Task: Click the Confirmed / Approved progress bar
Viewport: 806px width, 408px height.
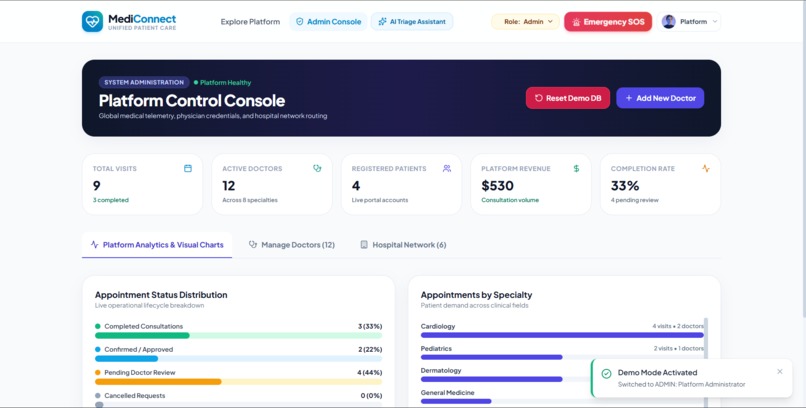Action: click(x=239, y=359)
